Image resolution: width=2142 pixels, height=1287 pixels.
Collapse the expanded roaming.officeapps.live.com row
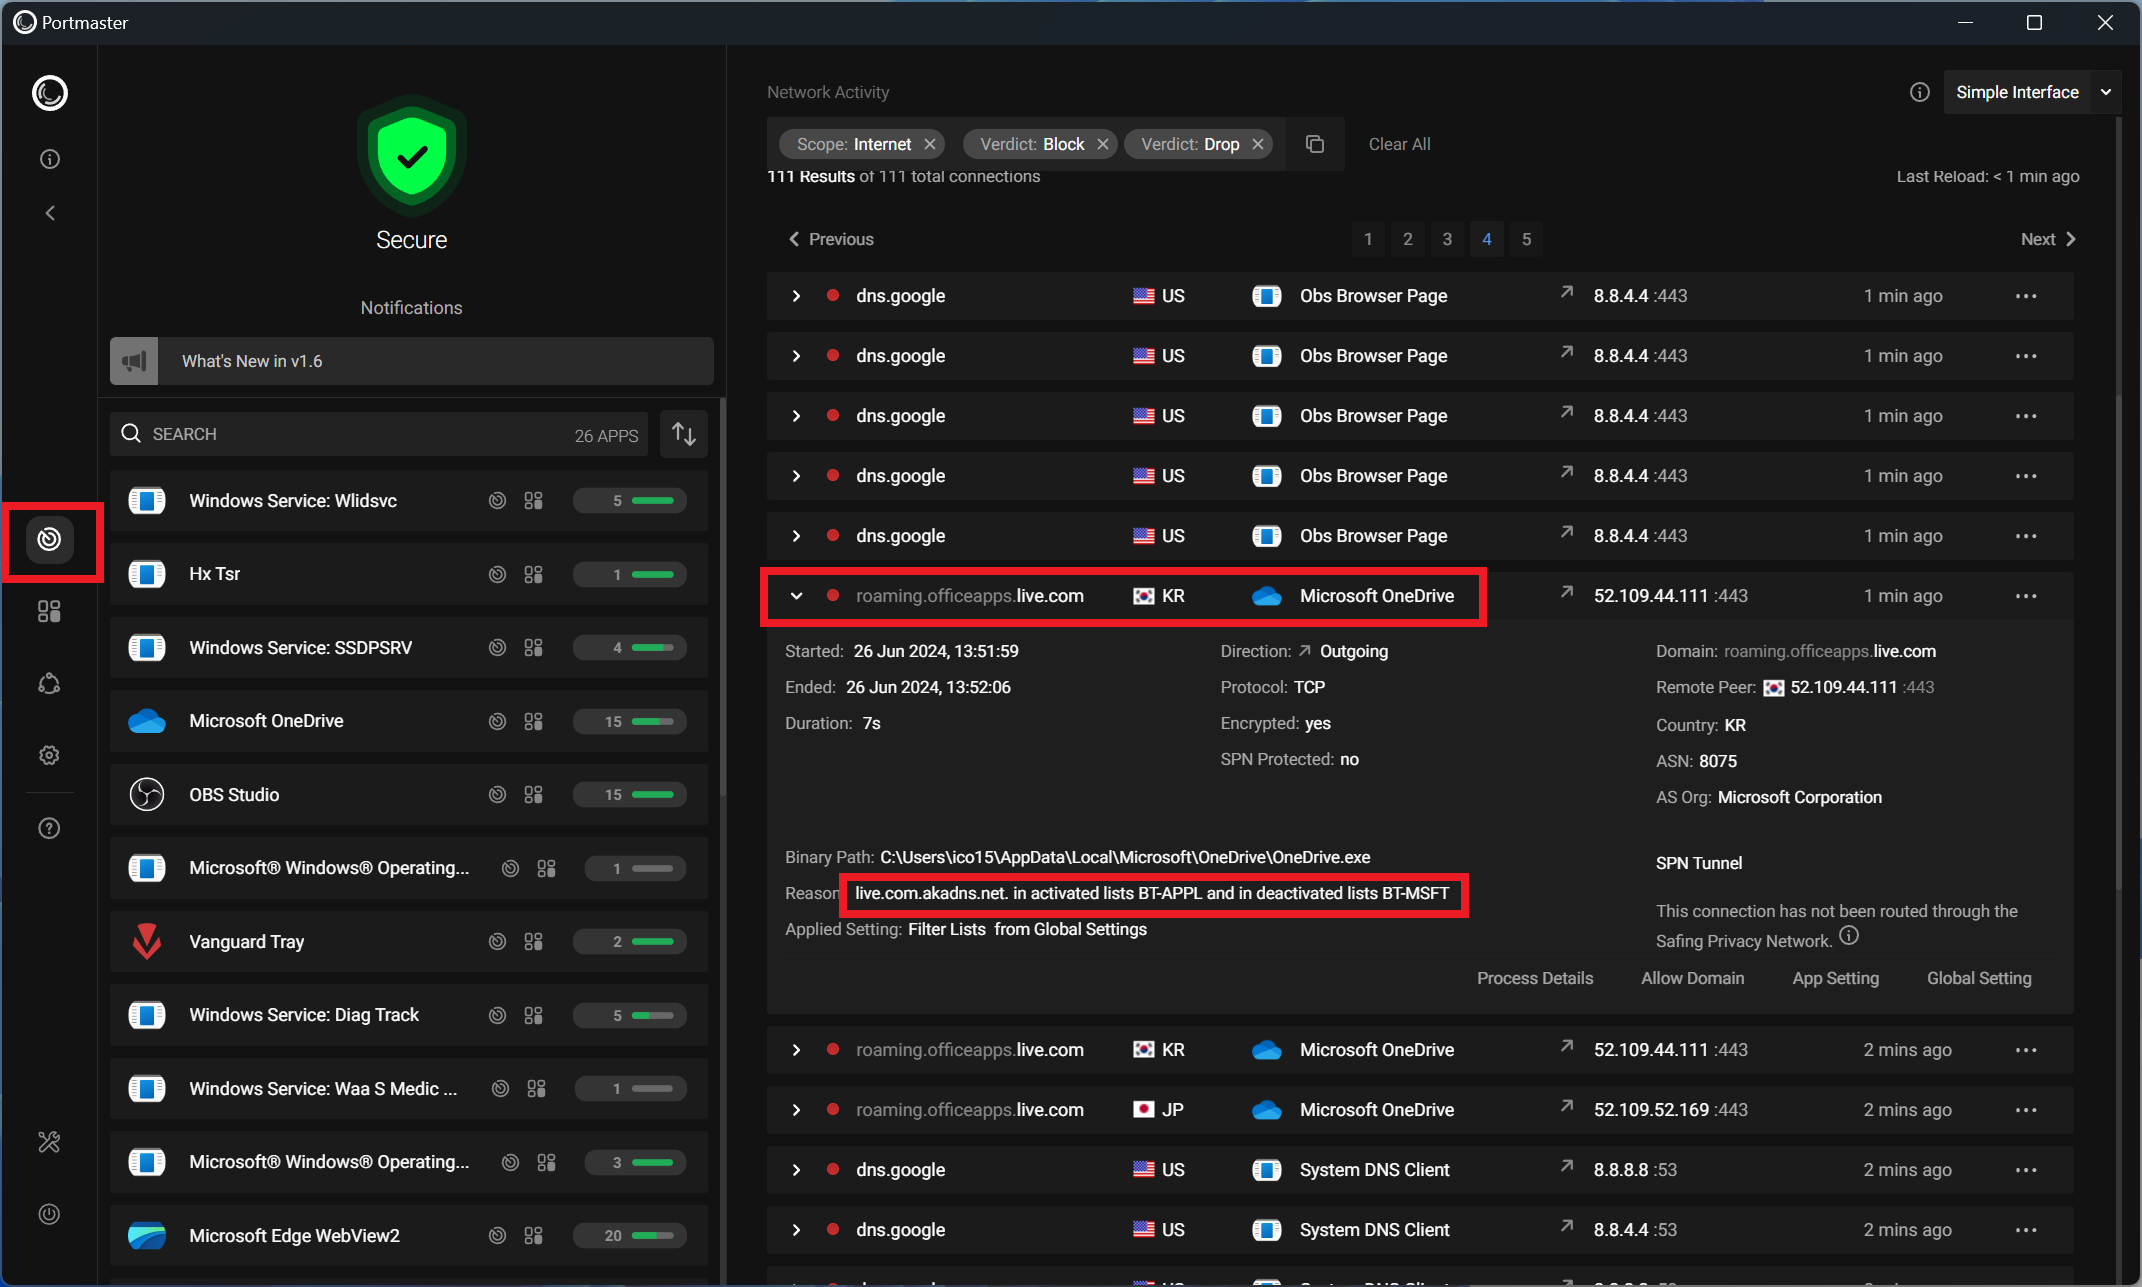796,596
